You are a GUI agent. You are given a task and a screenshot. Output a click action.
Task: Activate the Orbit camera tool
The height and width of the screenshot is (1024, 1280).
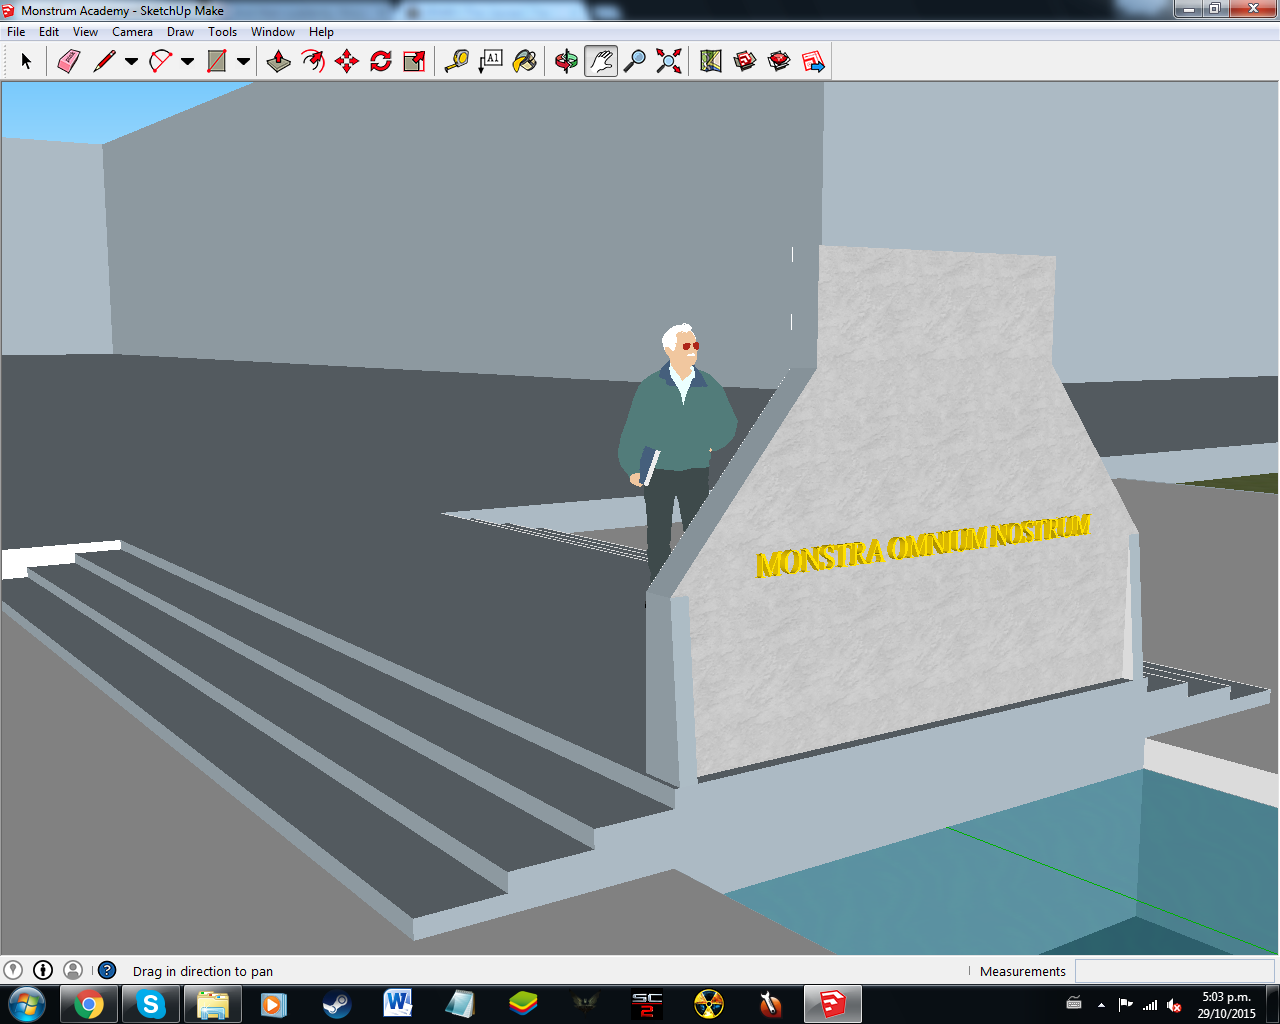click(x=566, y=62)
